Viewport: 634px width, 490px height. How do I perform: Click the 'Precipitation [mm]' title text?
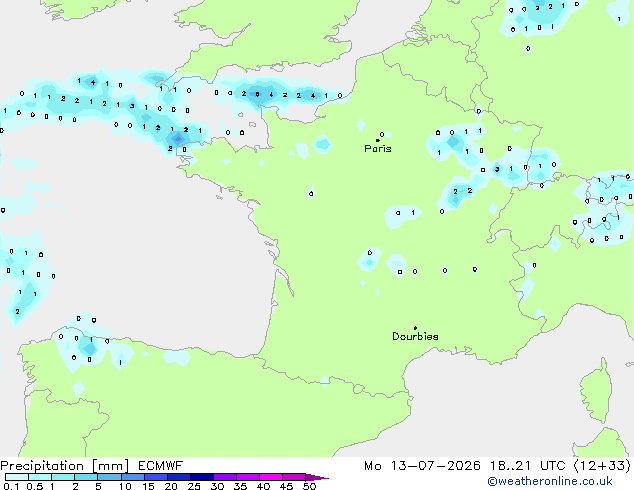[65, 466]
